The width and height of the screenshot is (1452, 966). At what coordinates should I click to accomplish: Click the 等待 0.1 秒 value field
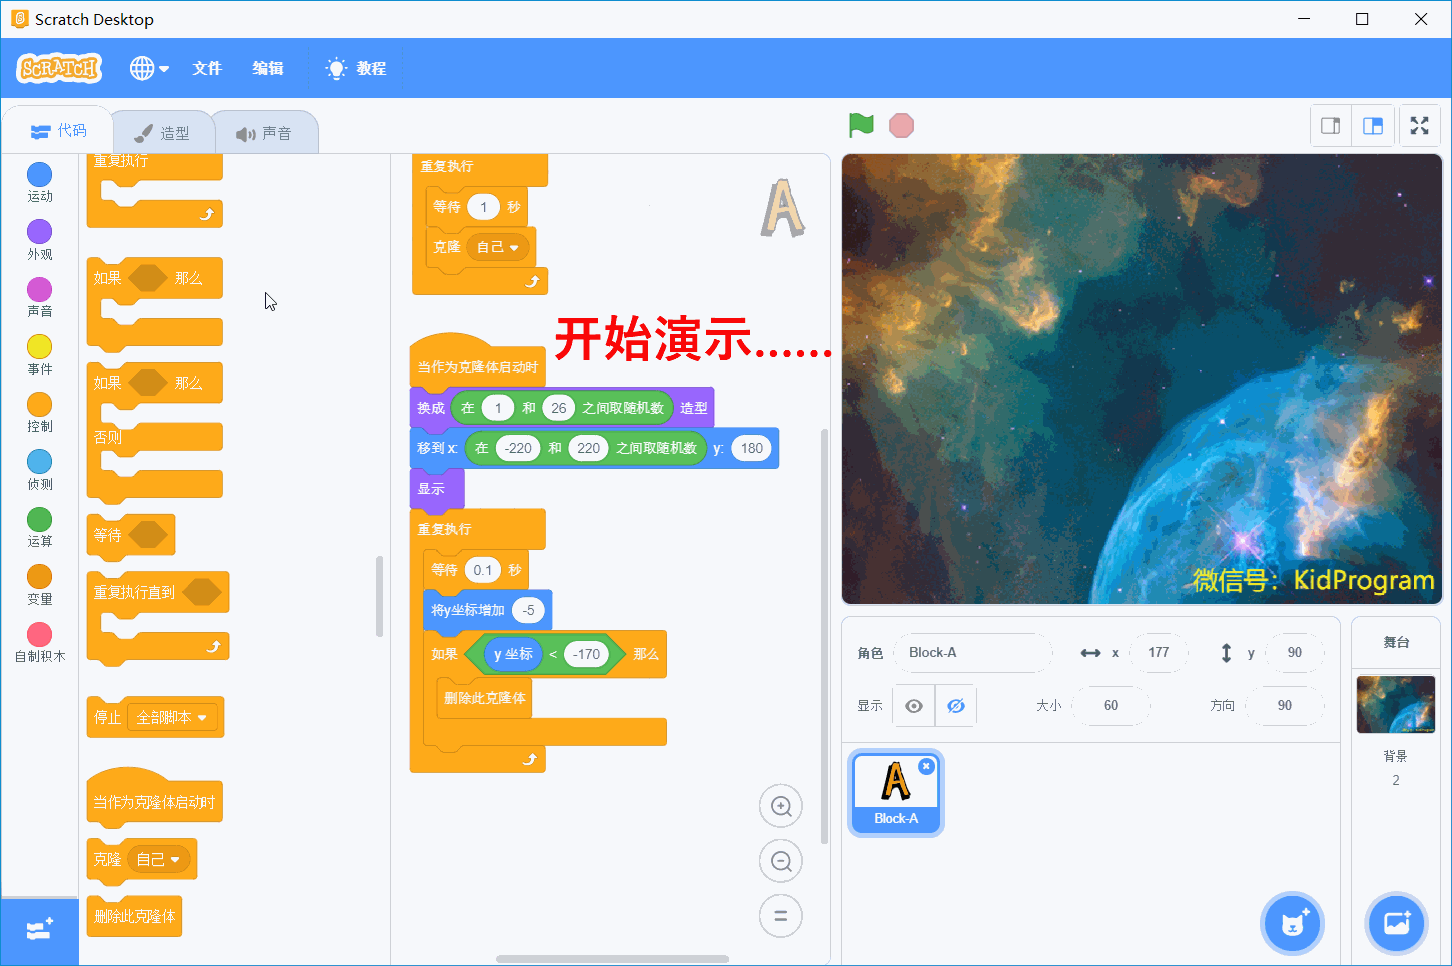[x=483, y=570]
